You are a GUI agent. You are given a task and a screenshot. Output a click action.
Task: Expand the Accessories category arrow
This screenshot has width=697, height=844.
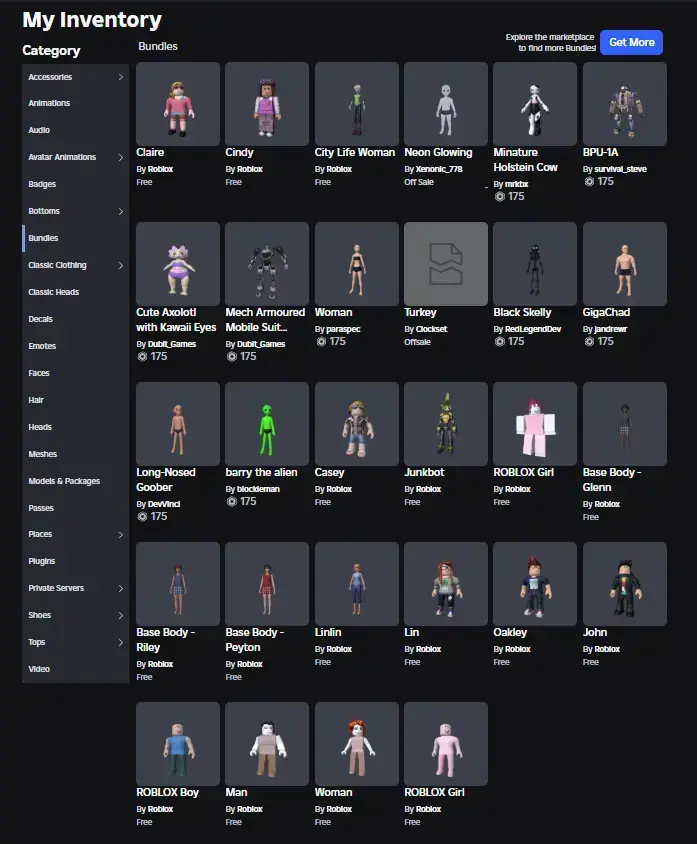click(x=121, y=77)
